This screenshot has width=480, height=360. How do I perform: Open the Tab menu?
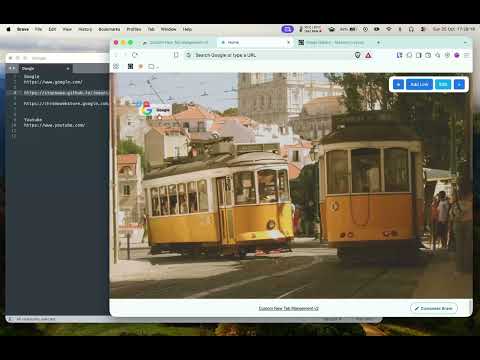coord(151,29)
